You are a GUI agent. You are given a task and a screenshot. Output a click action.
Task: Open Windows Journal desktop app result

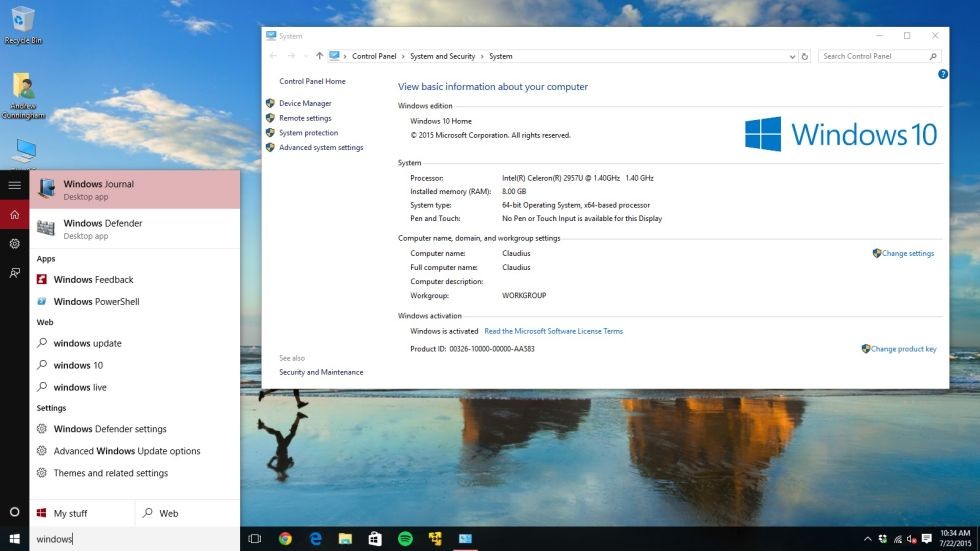[134, 189]
